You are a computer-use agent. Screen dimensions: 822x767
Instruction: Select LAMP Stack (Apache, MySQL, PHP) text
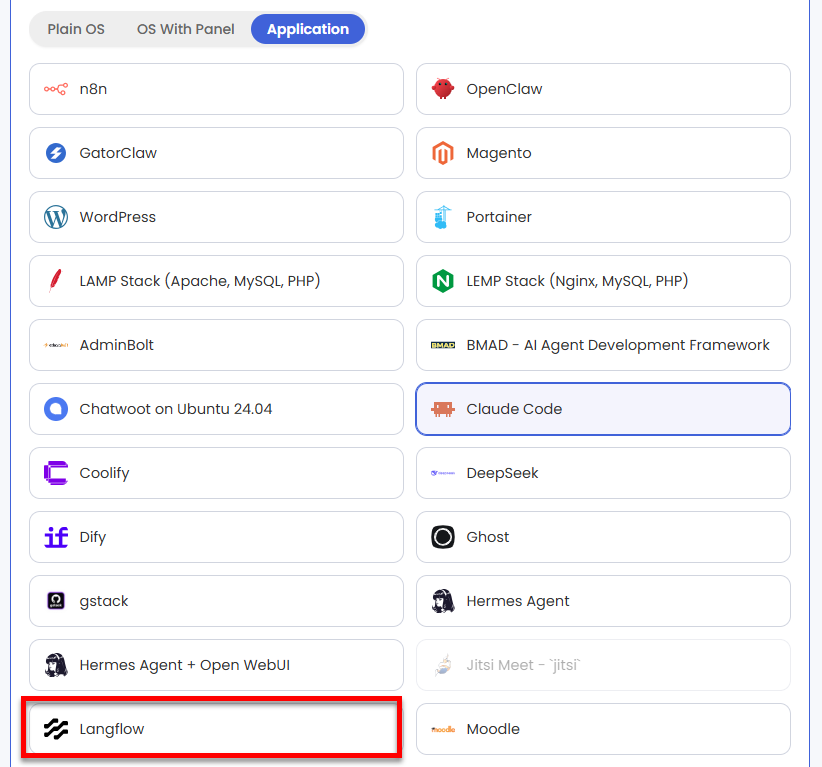200,281
